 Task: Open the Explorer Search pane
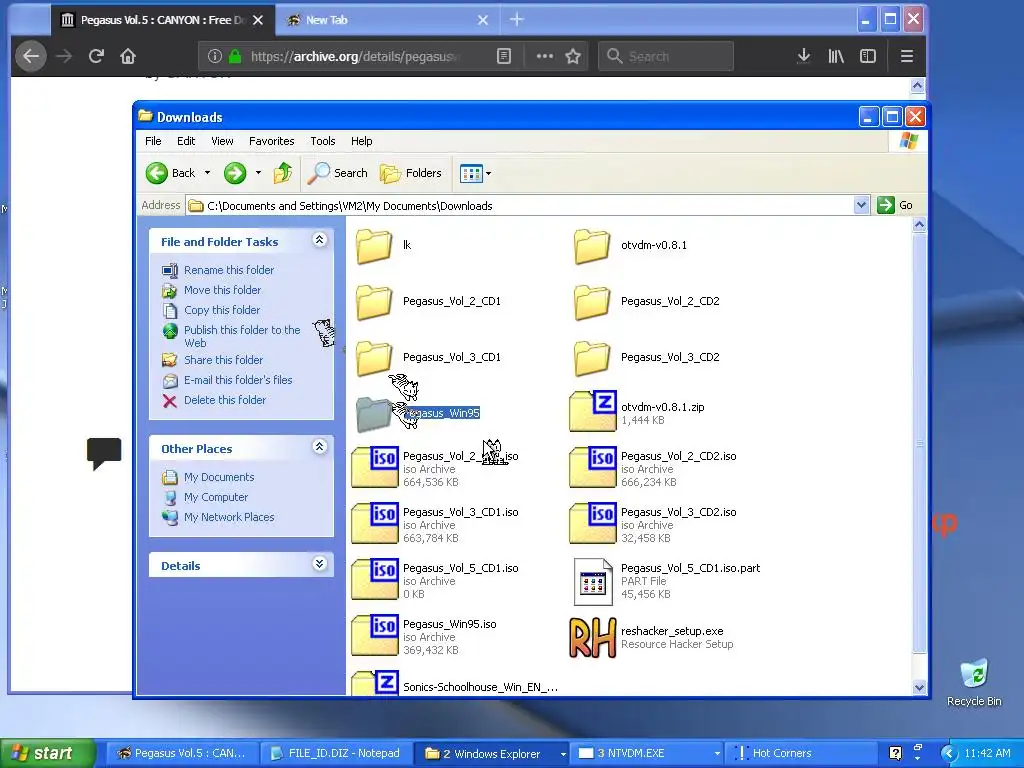point(338,173)
